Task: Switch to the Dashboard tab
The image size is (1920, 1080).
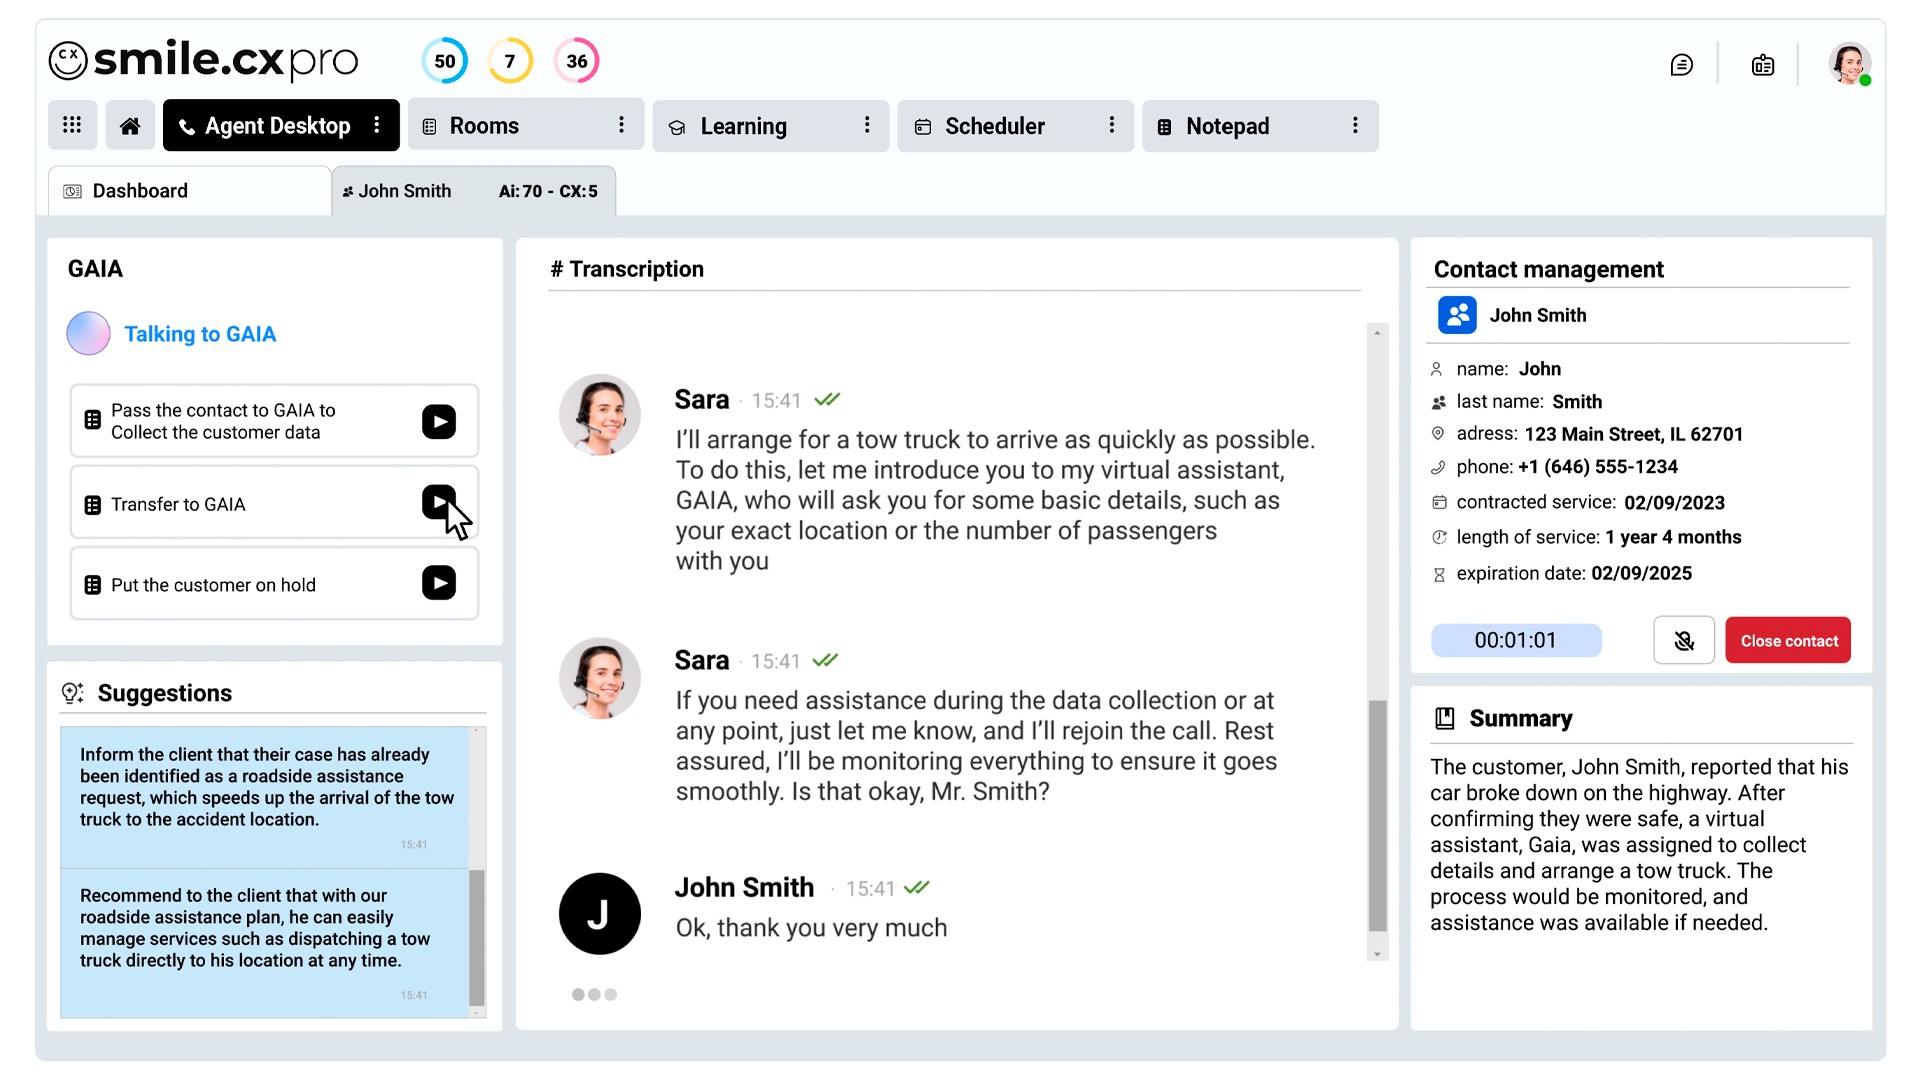Action: [x=140, y=191]
